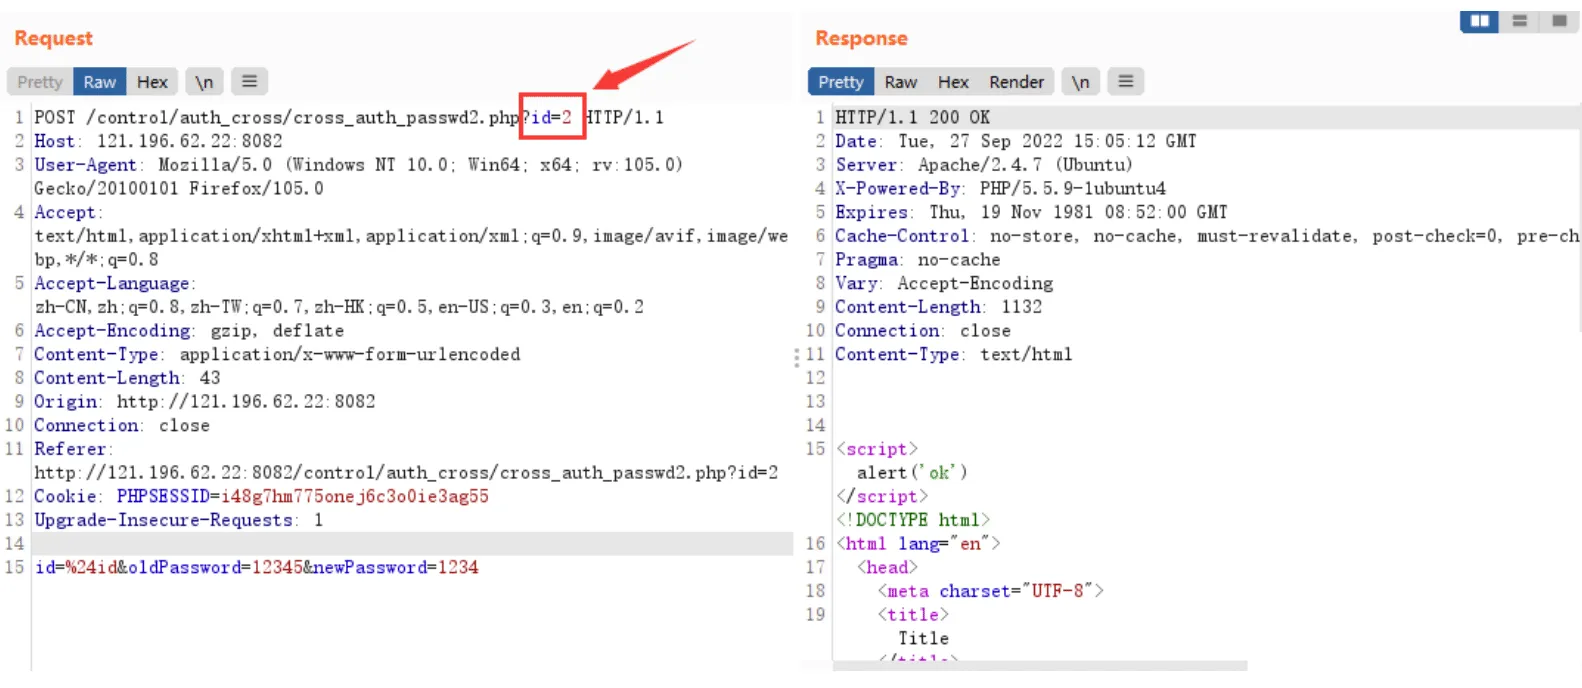This screenshot has height=688, width=1582.
Task: Click the Origin header value
Action: pos(246,401)
